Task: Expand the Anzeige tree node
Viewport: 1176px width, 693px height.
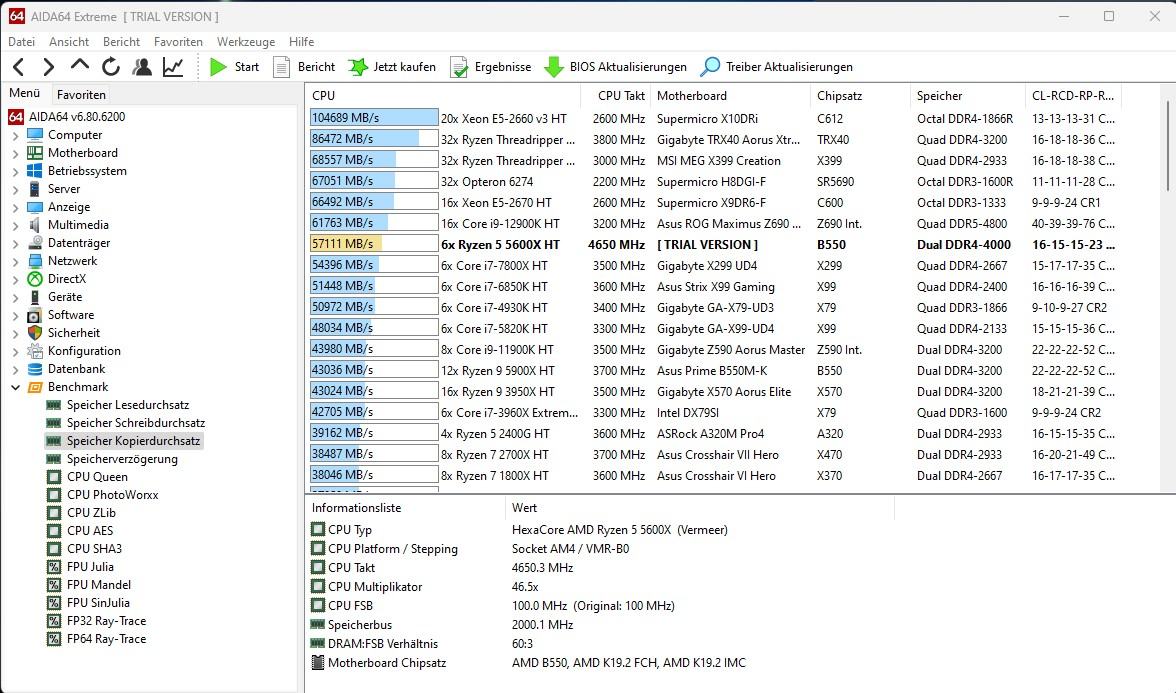Action: (x=16, y=207)
